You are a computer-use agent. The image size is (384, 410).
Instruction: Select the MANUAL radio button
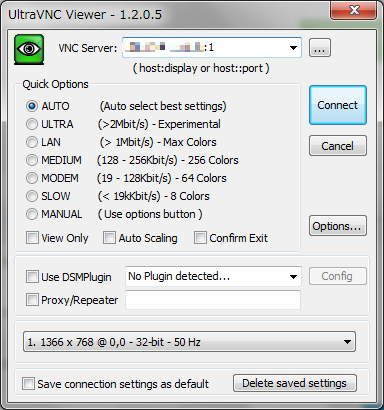coord(32,214)
